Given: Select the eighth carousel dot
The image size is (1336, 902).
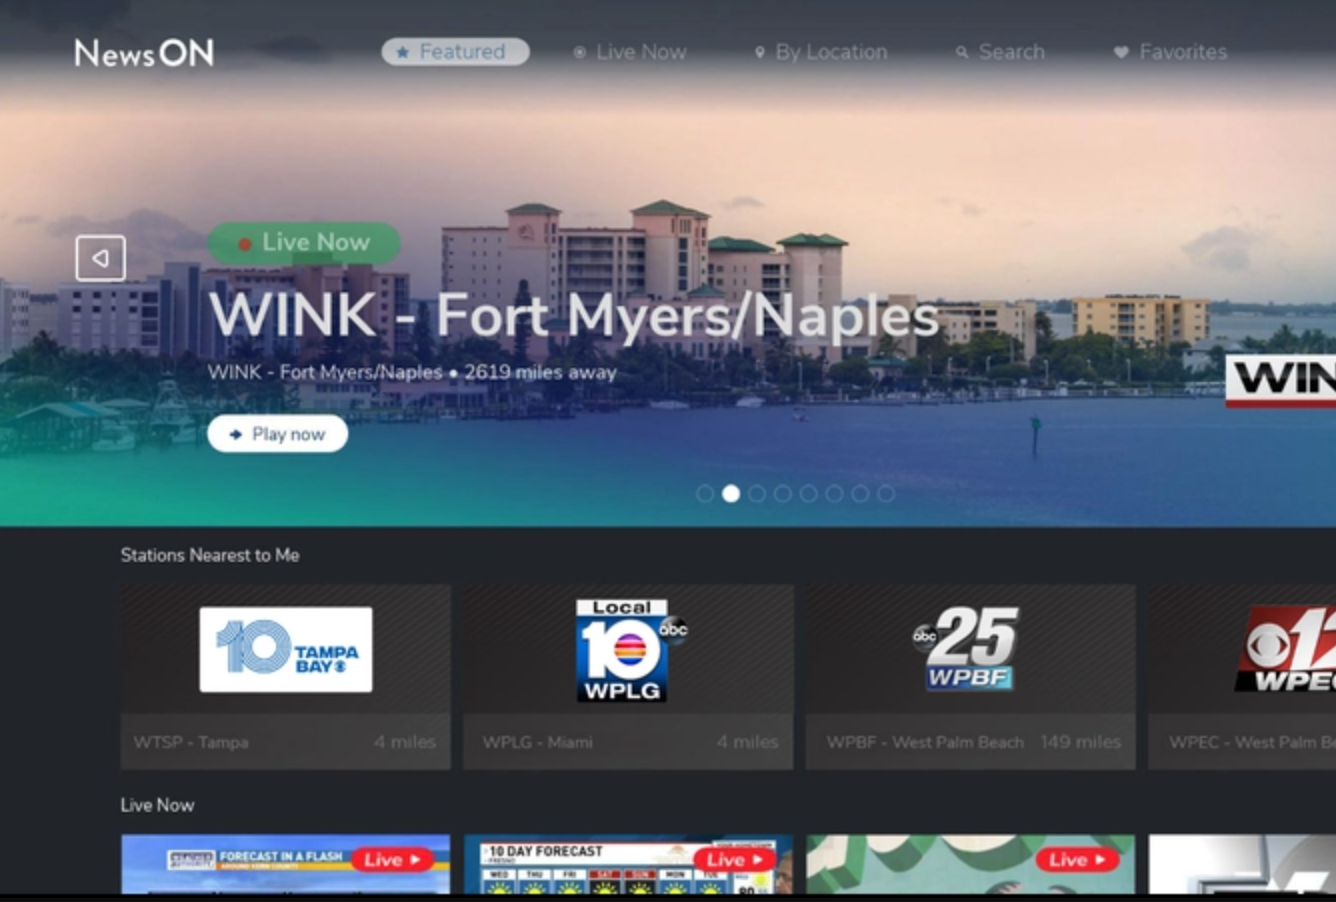Looking at the screenshot, I should click(886, 493).
